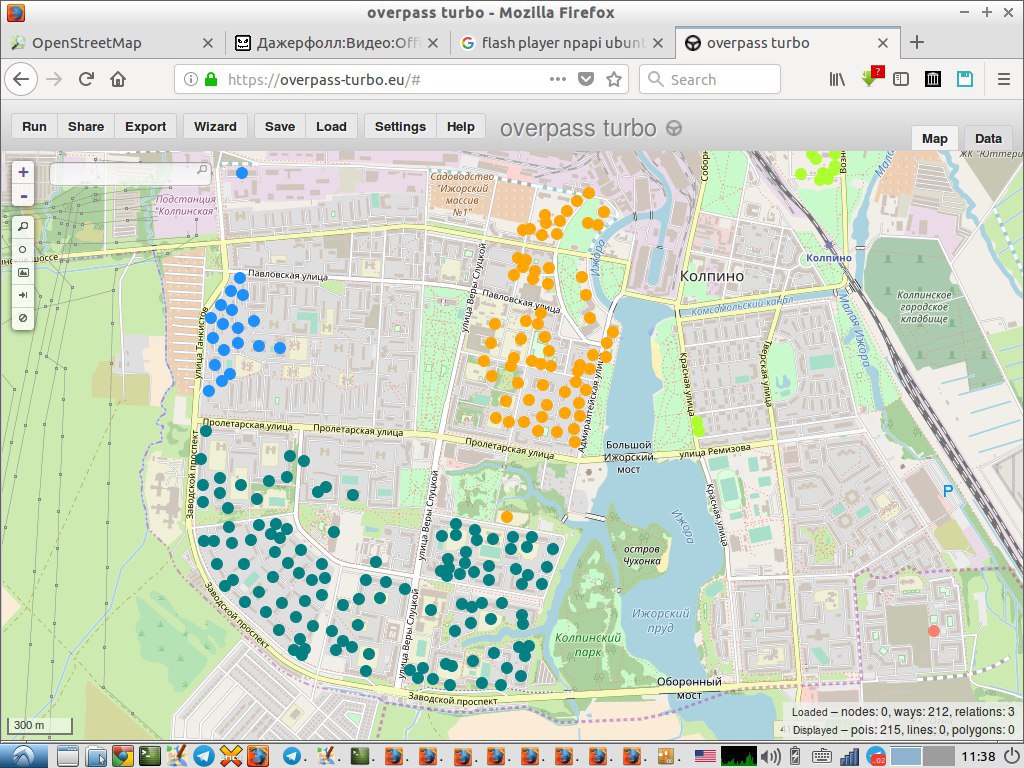
Task: Open the Firefox Library
Action: pos(837,80)
